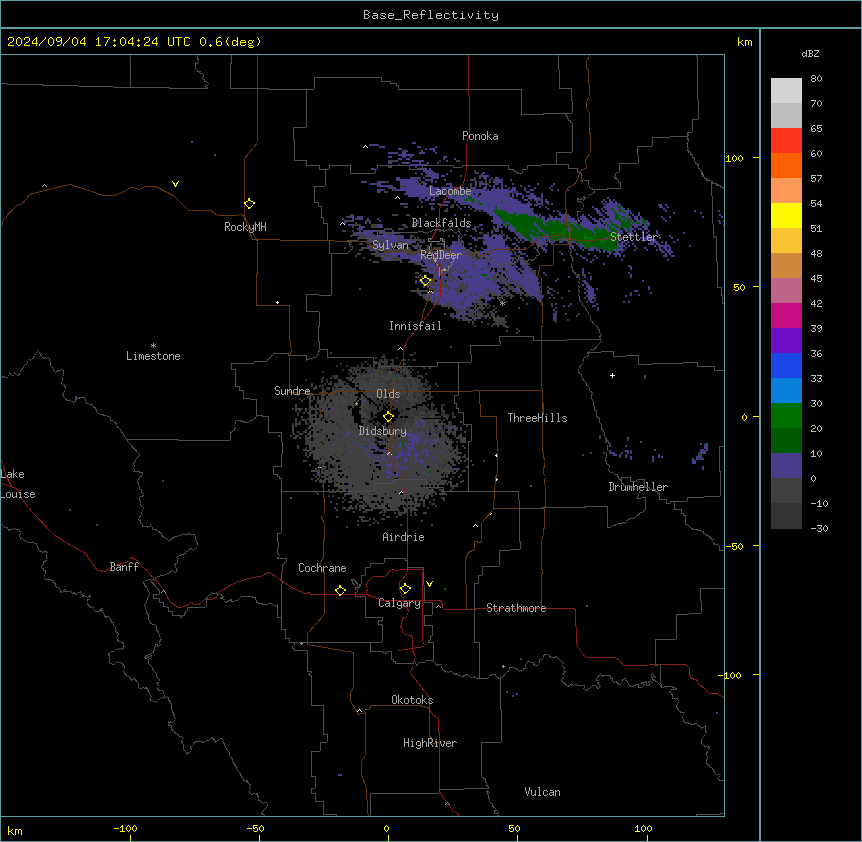Choose the slate purple 10-0 dBZ swatch
This screenshot has height=842, width=862.
coord(786,466)
